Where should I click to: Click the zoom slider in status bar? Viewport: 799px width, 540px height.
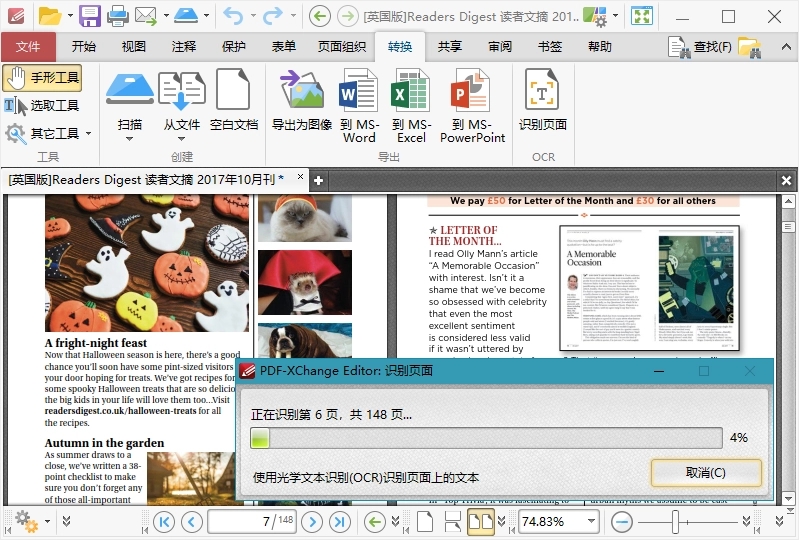pyautogui.click(x=677, y=521)
